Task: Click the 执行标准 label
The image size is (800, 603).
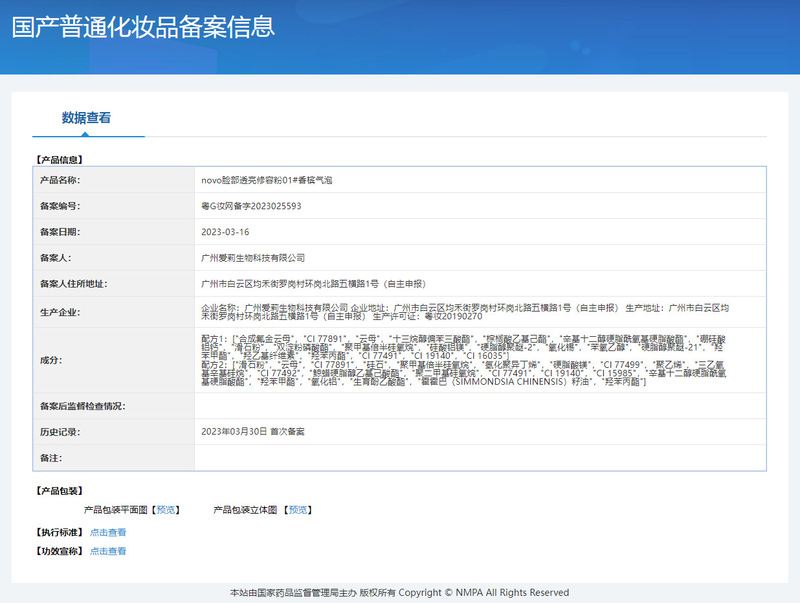Action: tap(59, 532)
